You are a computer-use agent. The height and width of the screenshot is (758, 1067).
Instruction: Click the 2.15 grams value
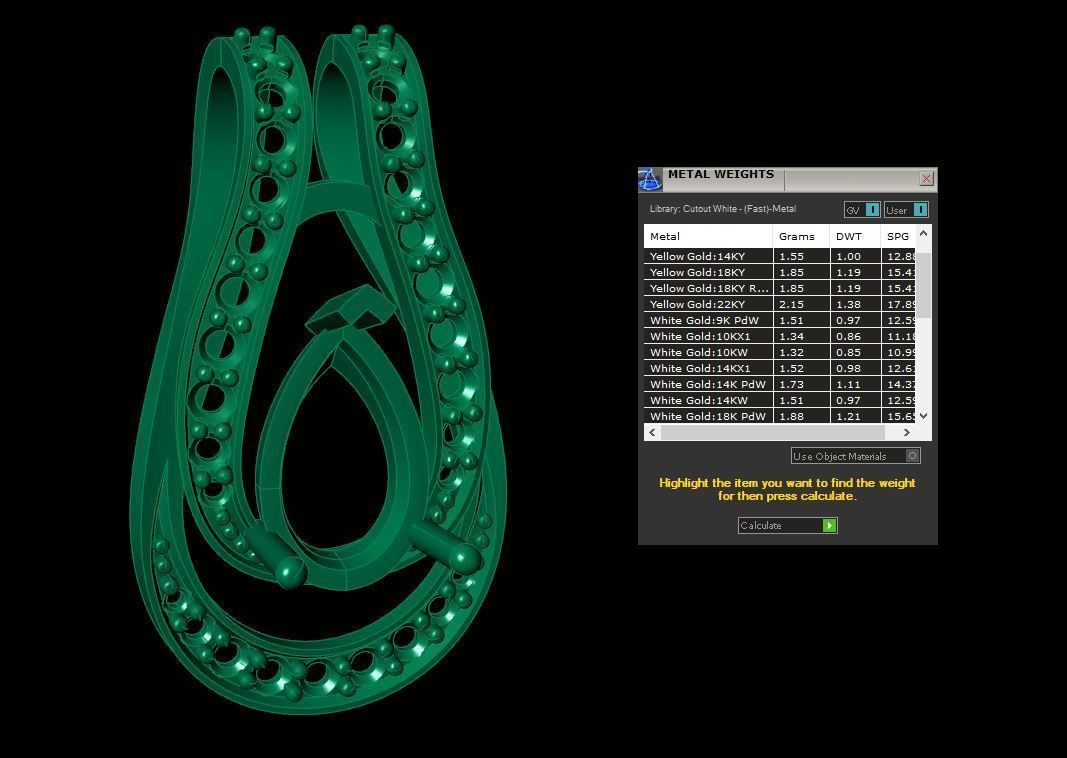pyautogui.click(x=791, y=304)
